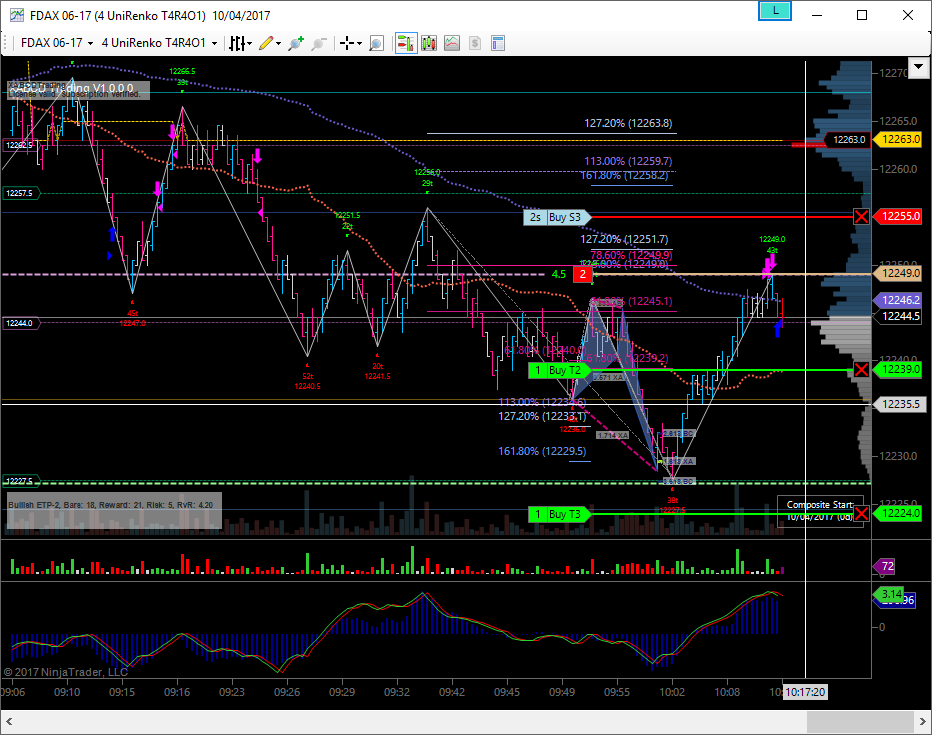The image size is (932, 735).
Task: Select the crosshair cursor tool
Action: 347,43
